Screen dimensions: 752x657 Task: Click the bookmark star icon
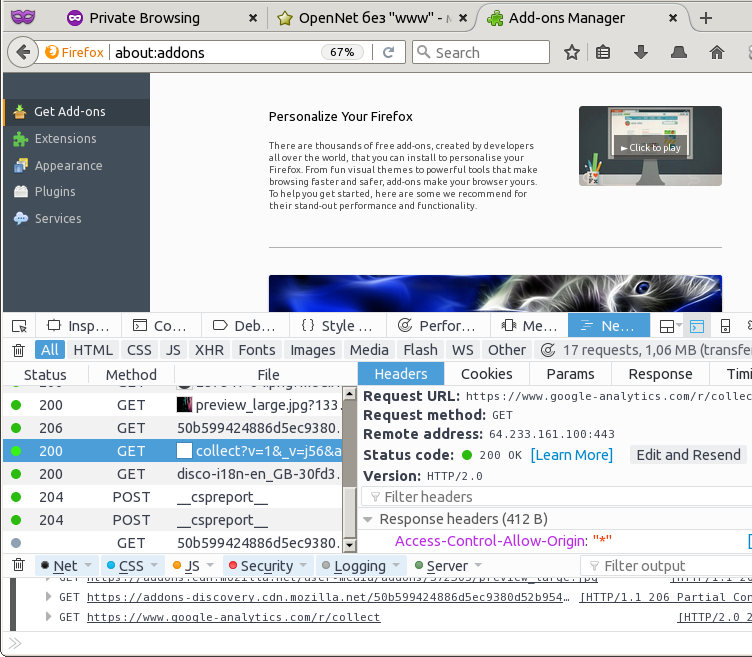[571, 52]
